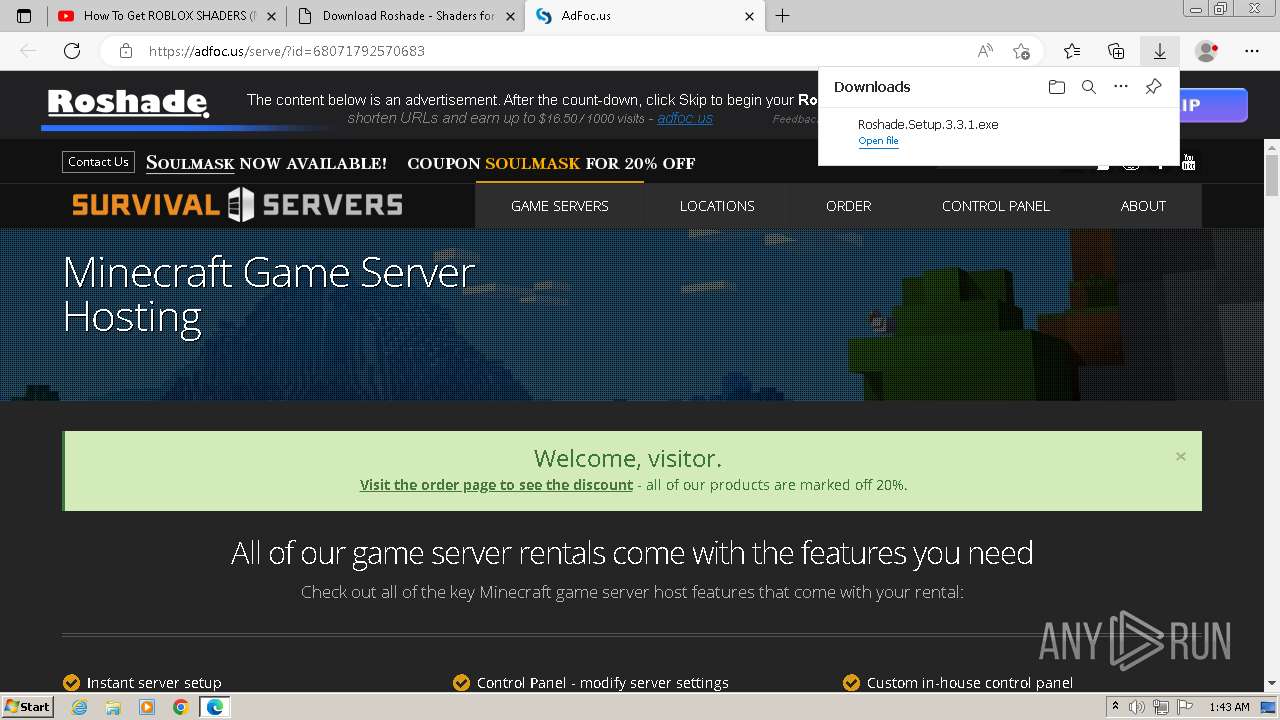
Task: Close the Download Roshade tab
Action: 511,16
